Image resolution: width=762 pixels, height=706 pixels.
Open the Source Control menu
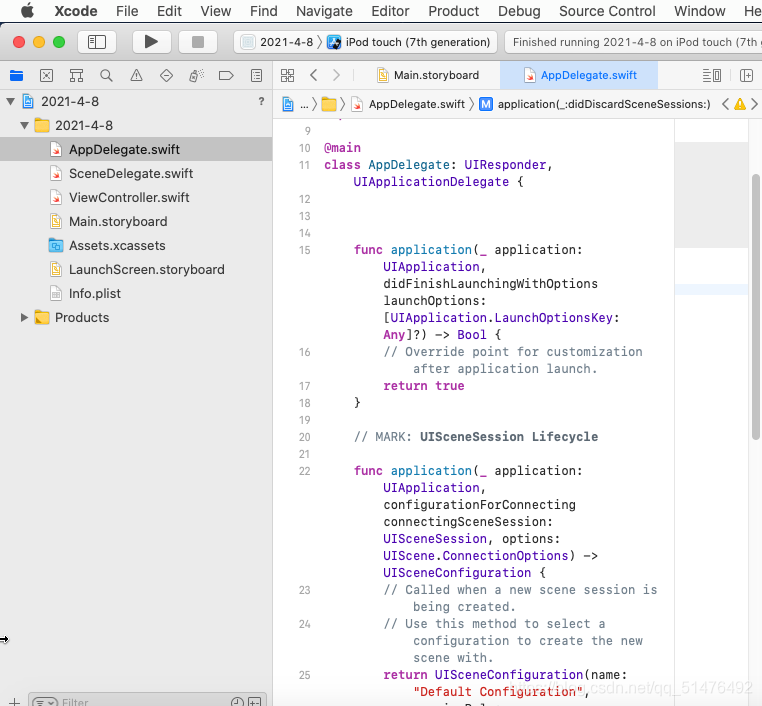pyautogui.click(x=607, y=11)
